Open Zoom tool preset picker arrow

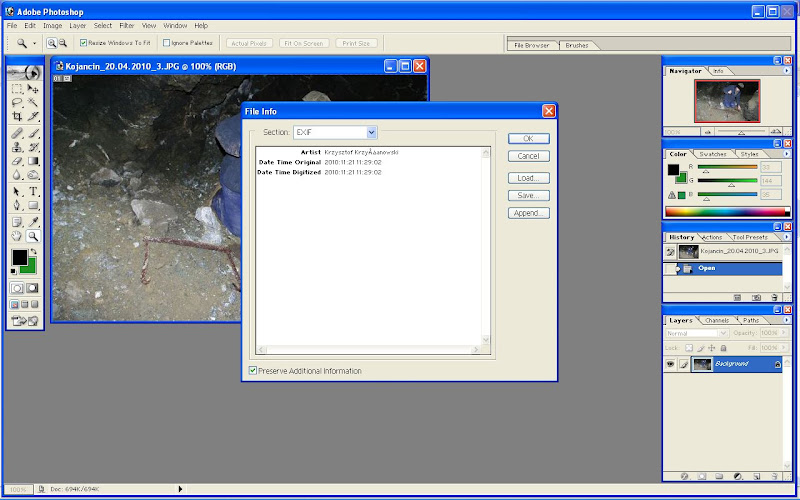click(x=35, y=43)
